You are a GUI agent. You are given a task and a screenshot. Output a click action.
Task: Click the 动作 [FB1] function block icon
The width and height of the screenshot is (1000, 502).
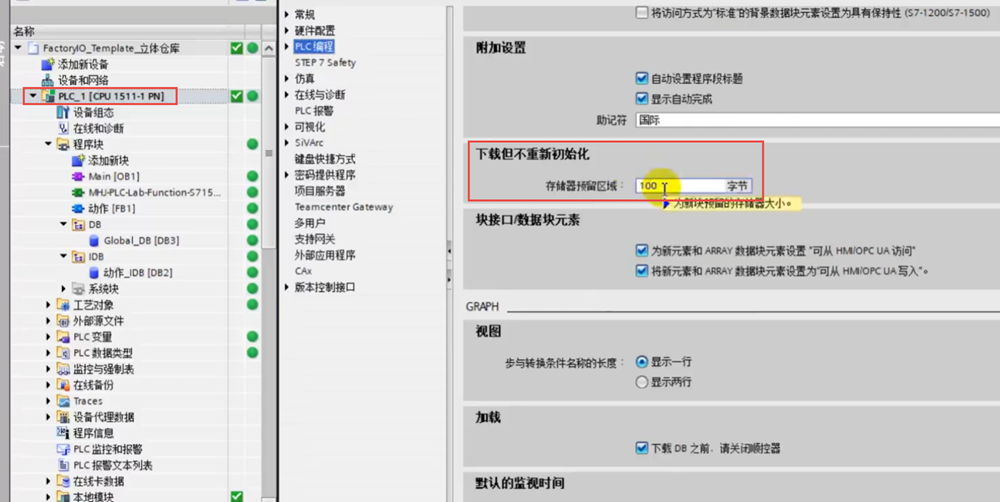point(78,208)
